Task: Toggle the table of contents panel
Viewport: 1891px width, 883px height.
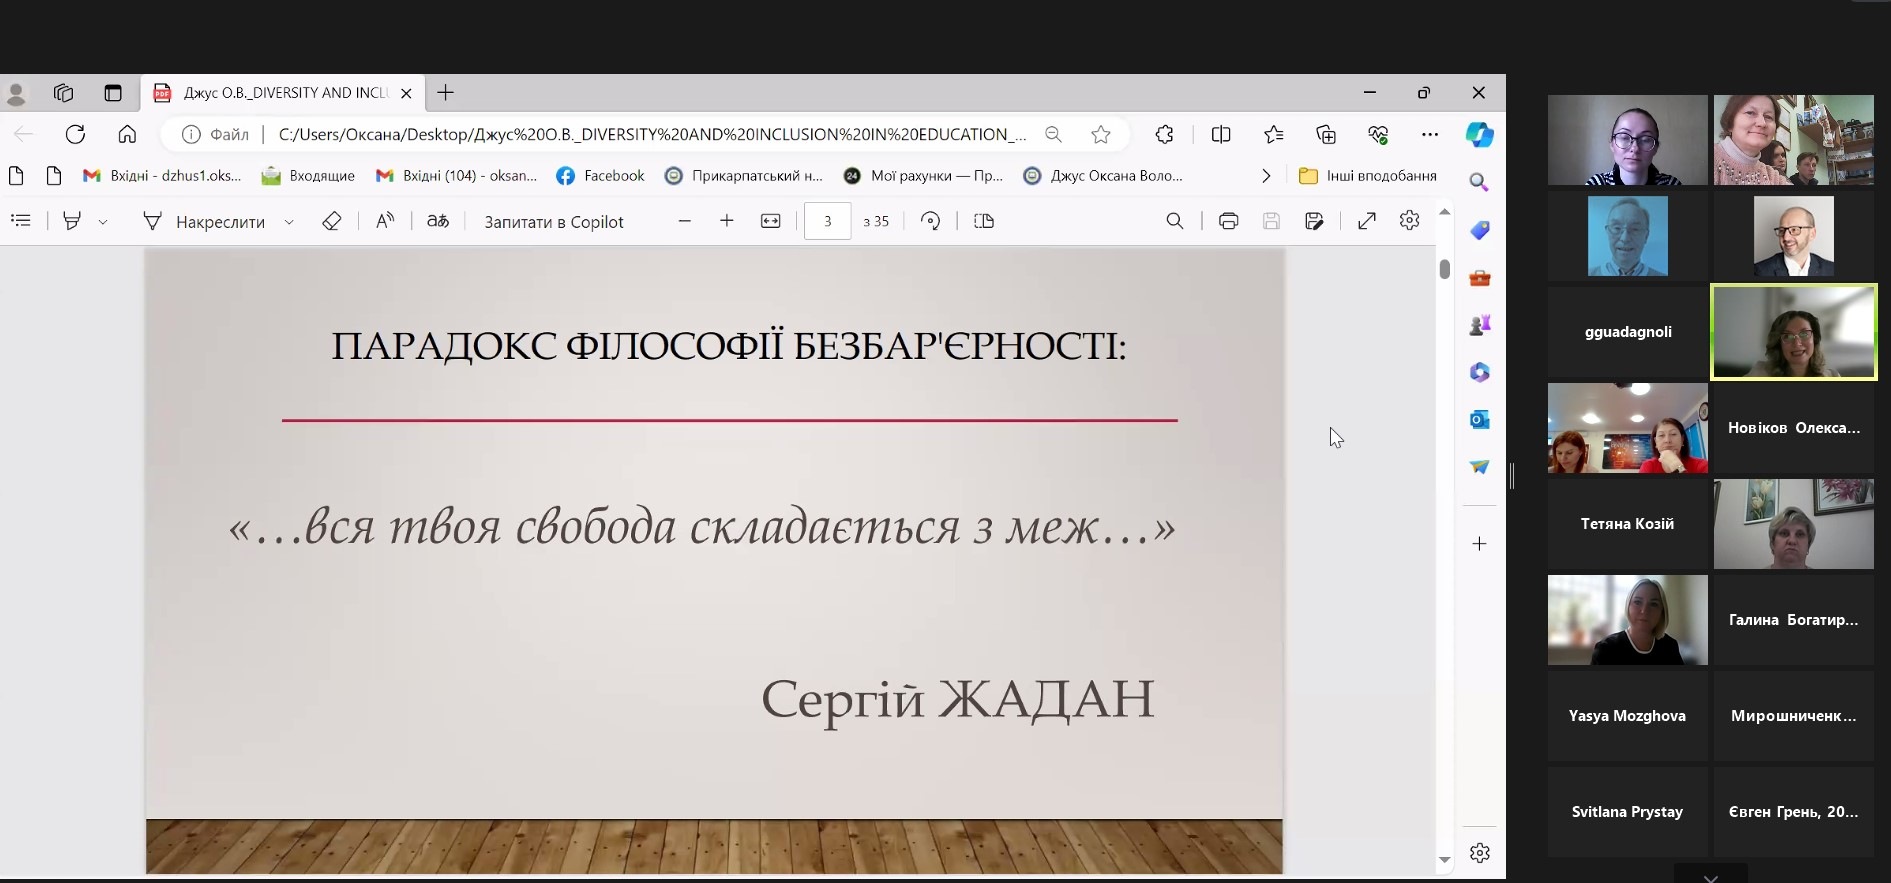Action: (21, 221)
